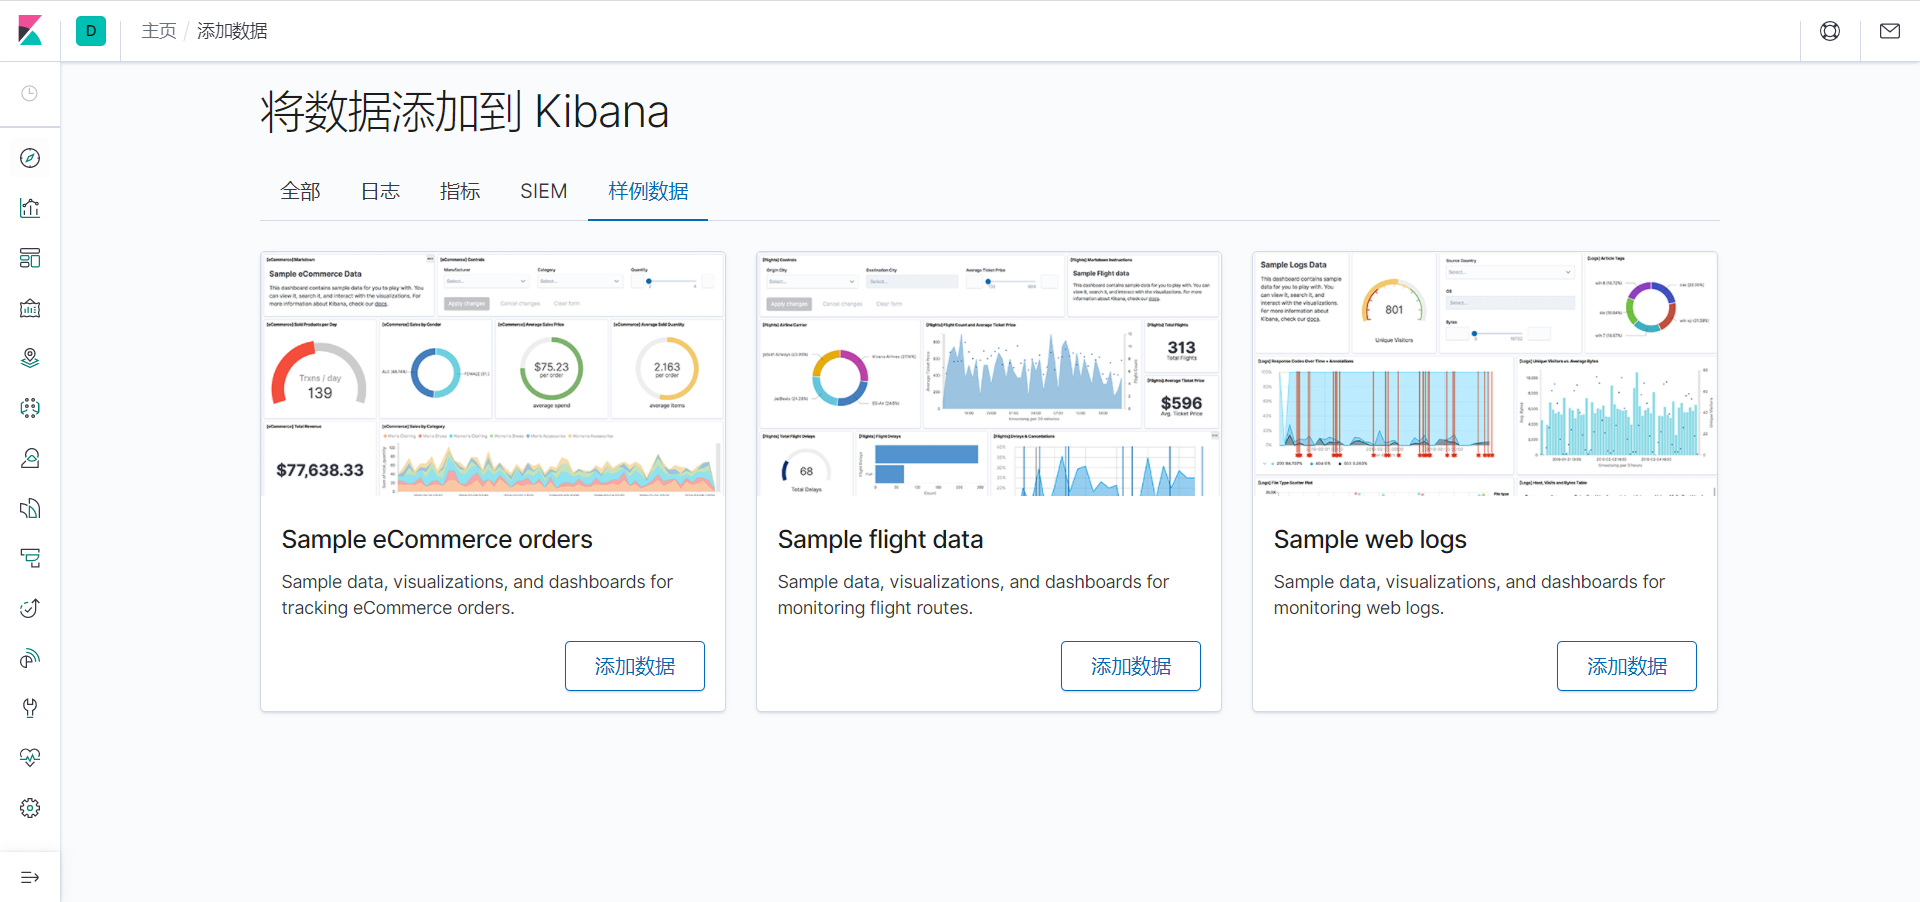Open Logs icon in sidebar
This screenshot has width=1920, height=902.
click(x=30, y=508)
